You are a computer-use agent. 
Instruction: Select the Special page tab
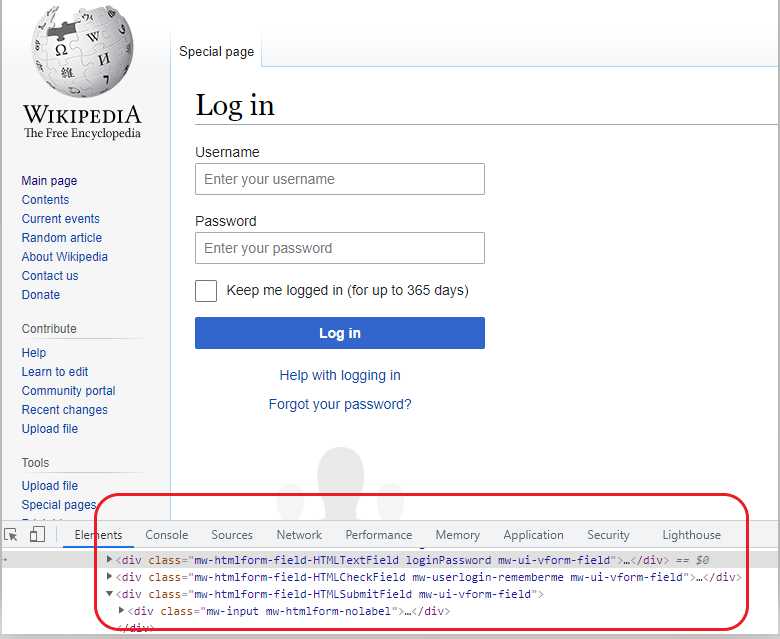pos(216,52)
